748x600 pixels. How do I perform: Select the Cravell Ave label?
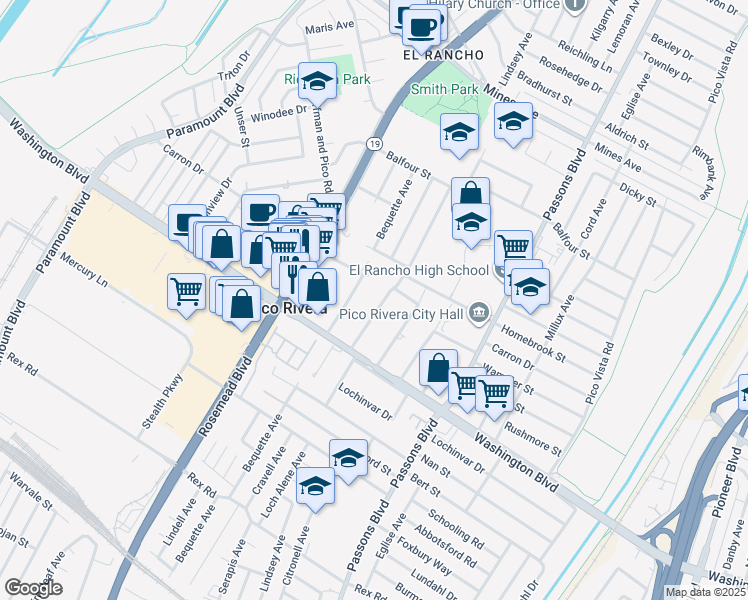pos(269,470)
